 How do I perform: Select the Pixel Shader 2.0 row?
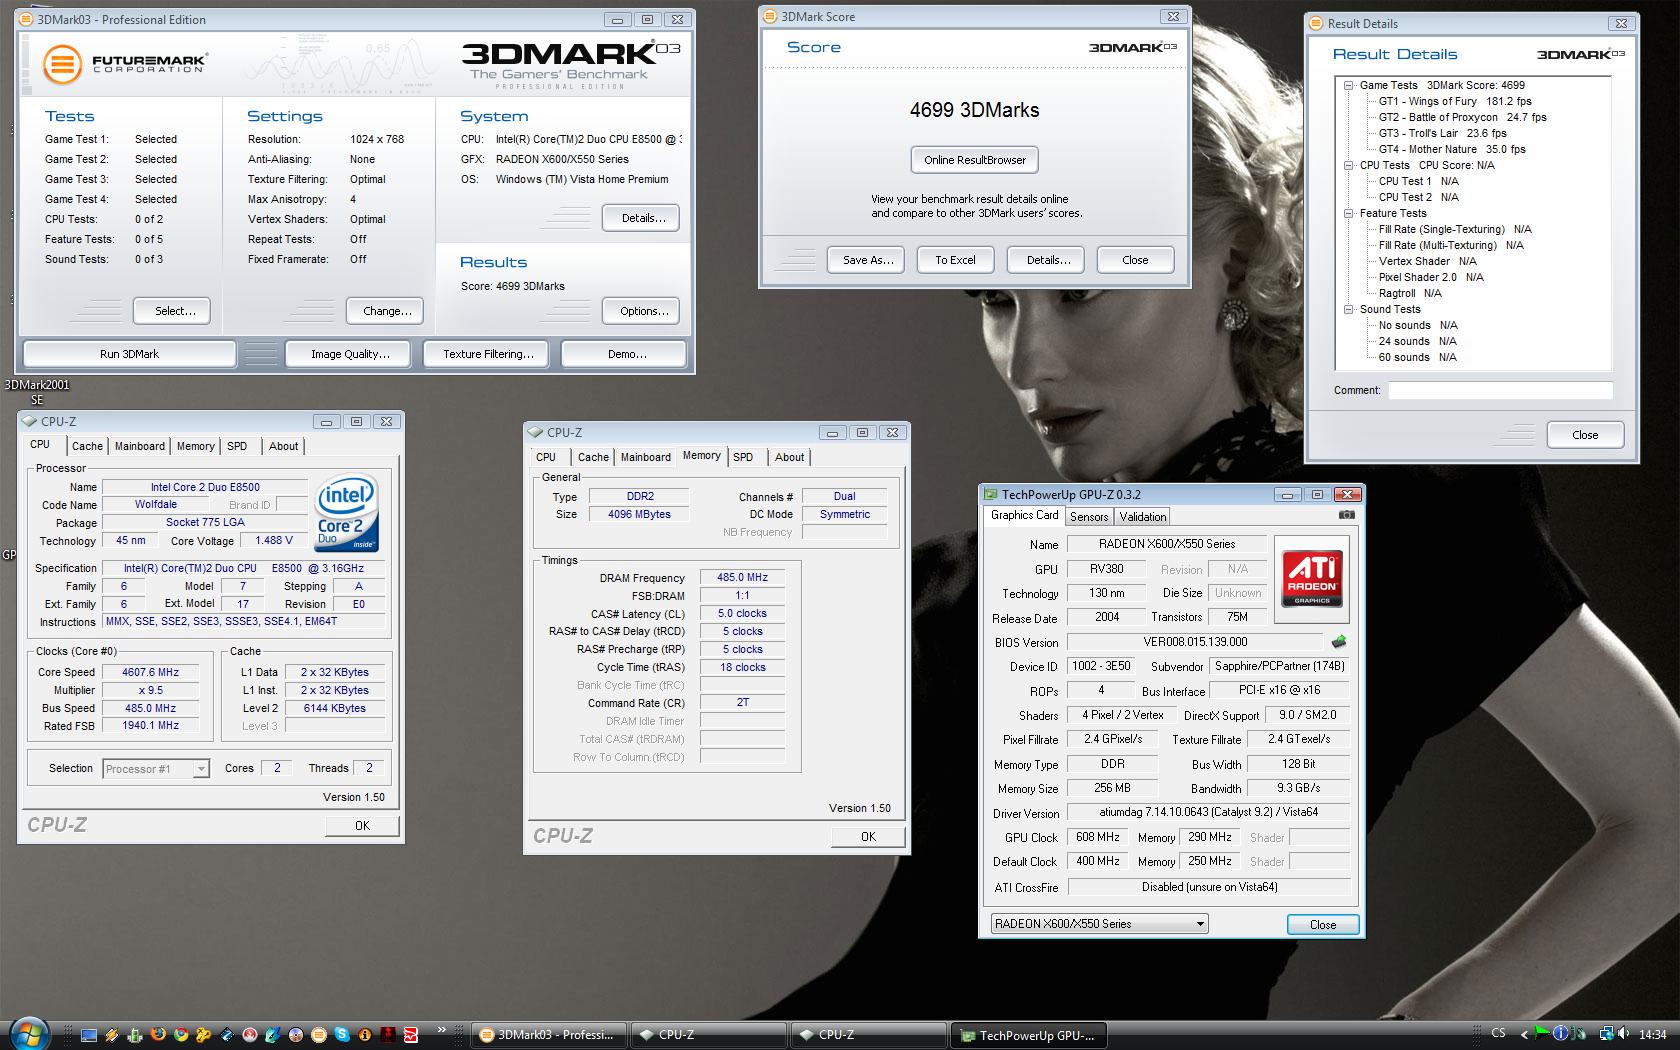[1431, 277]
